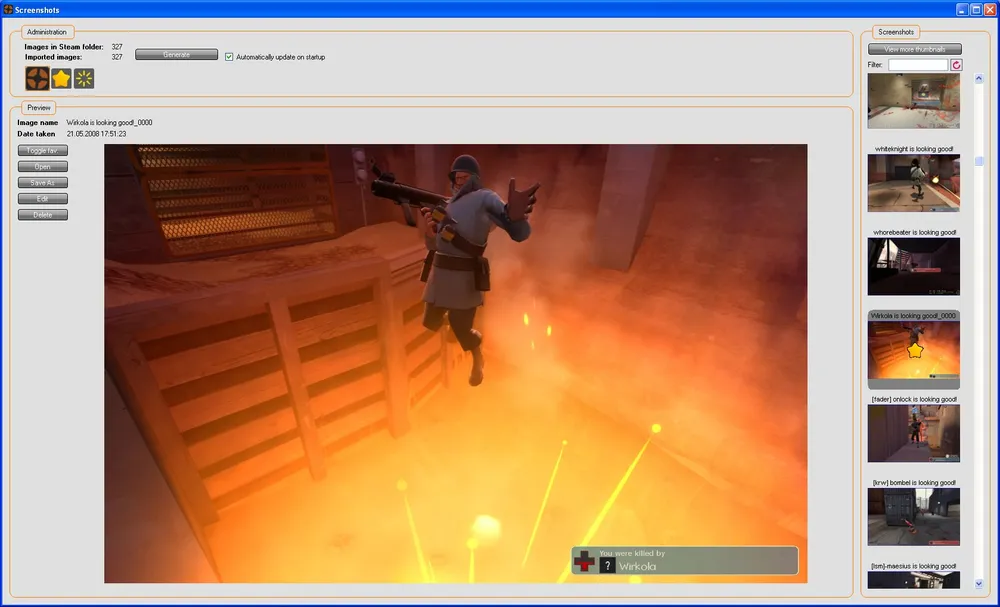Click the Edit button
This screenshot has height=607, width=1000.
pos(43,199)
